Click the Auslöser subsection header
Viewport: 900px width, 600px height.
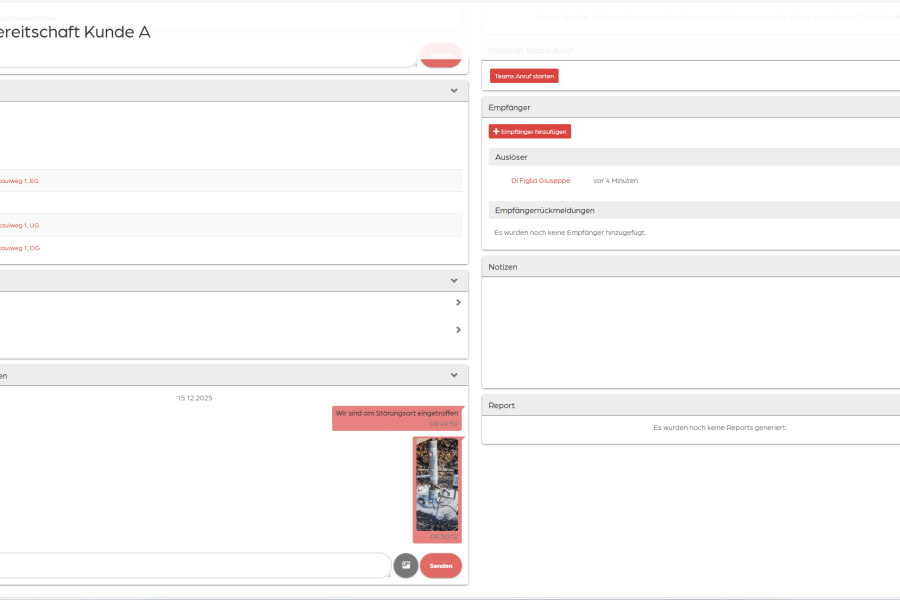695,157
